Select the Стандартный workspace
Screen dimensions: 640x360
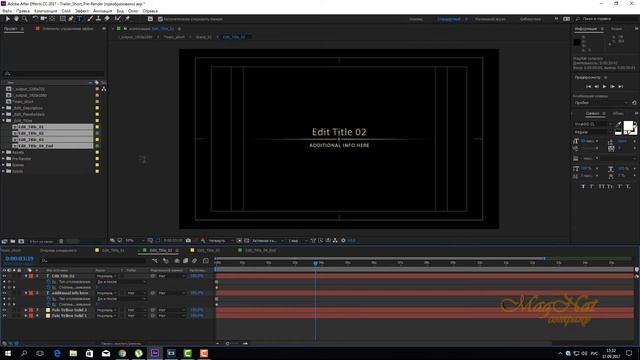[x=449, y=19]
